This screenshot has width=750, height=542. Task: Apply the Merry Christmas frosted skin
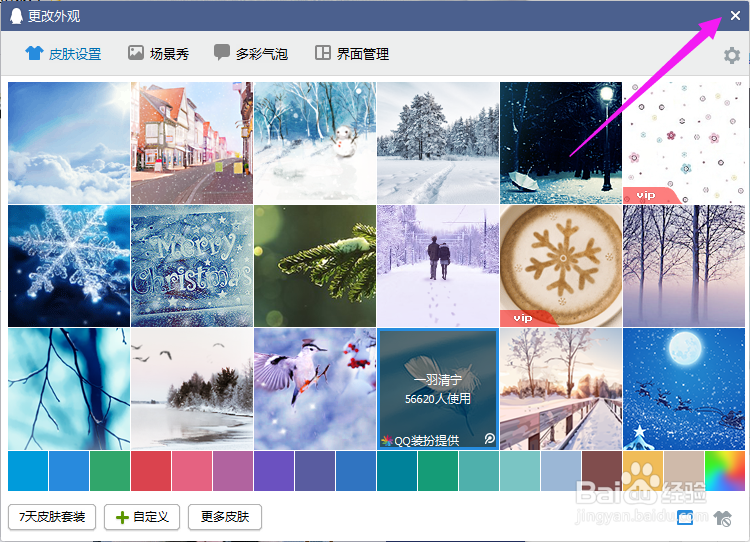pos(192,265)
